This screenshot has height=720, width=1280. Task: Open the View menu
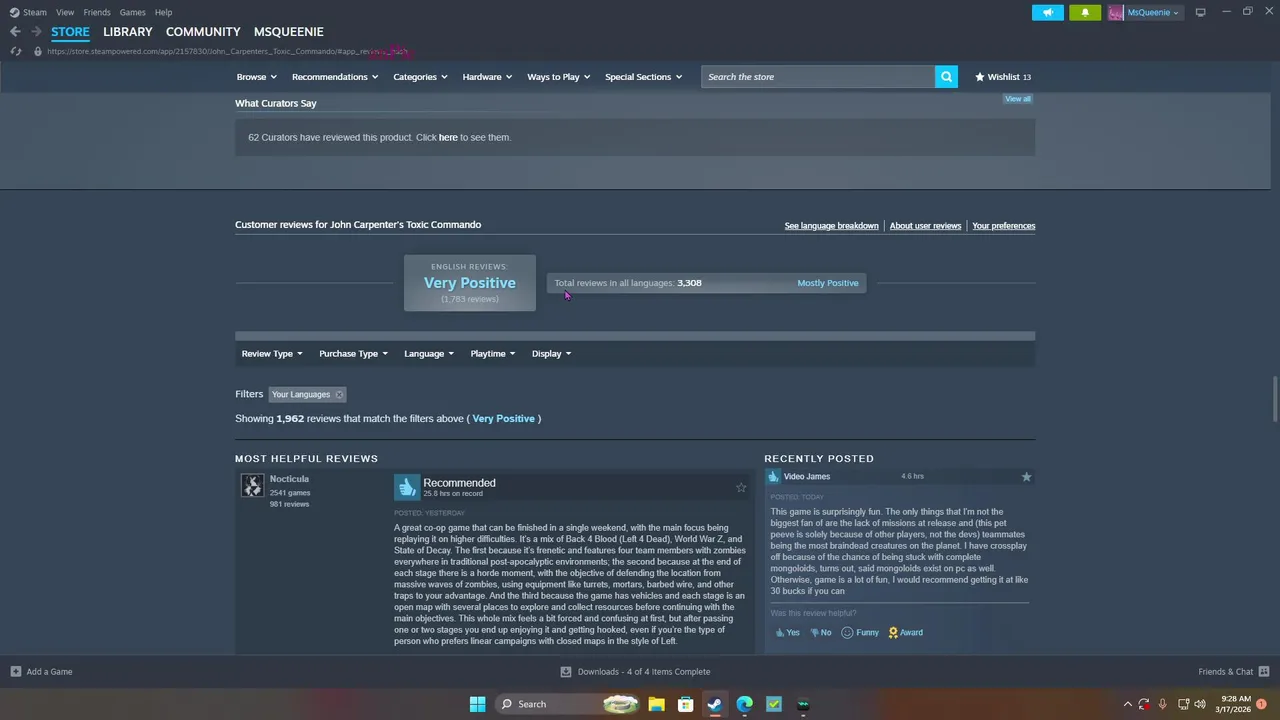[x=65, y=12]
